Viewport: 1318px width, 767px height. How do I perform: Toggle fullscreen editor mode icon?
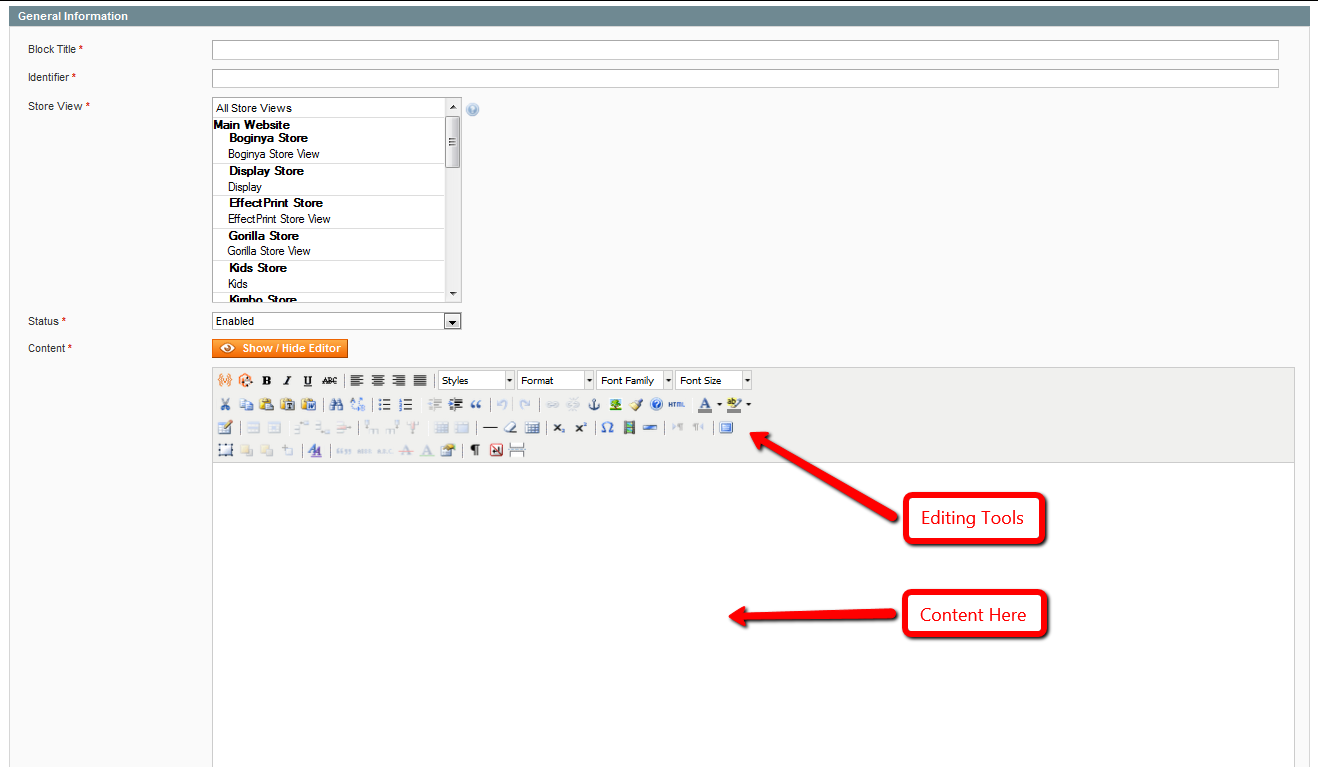[727, 427]
